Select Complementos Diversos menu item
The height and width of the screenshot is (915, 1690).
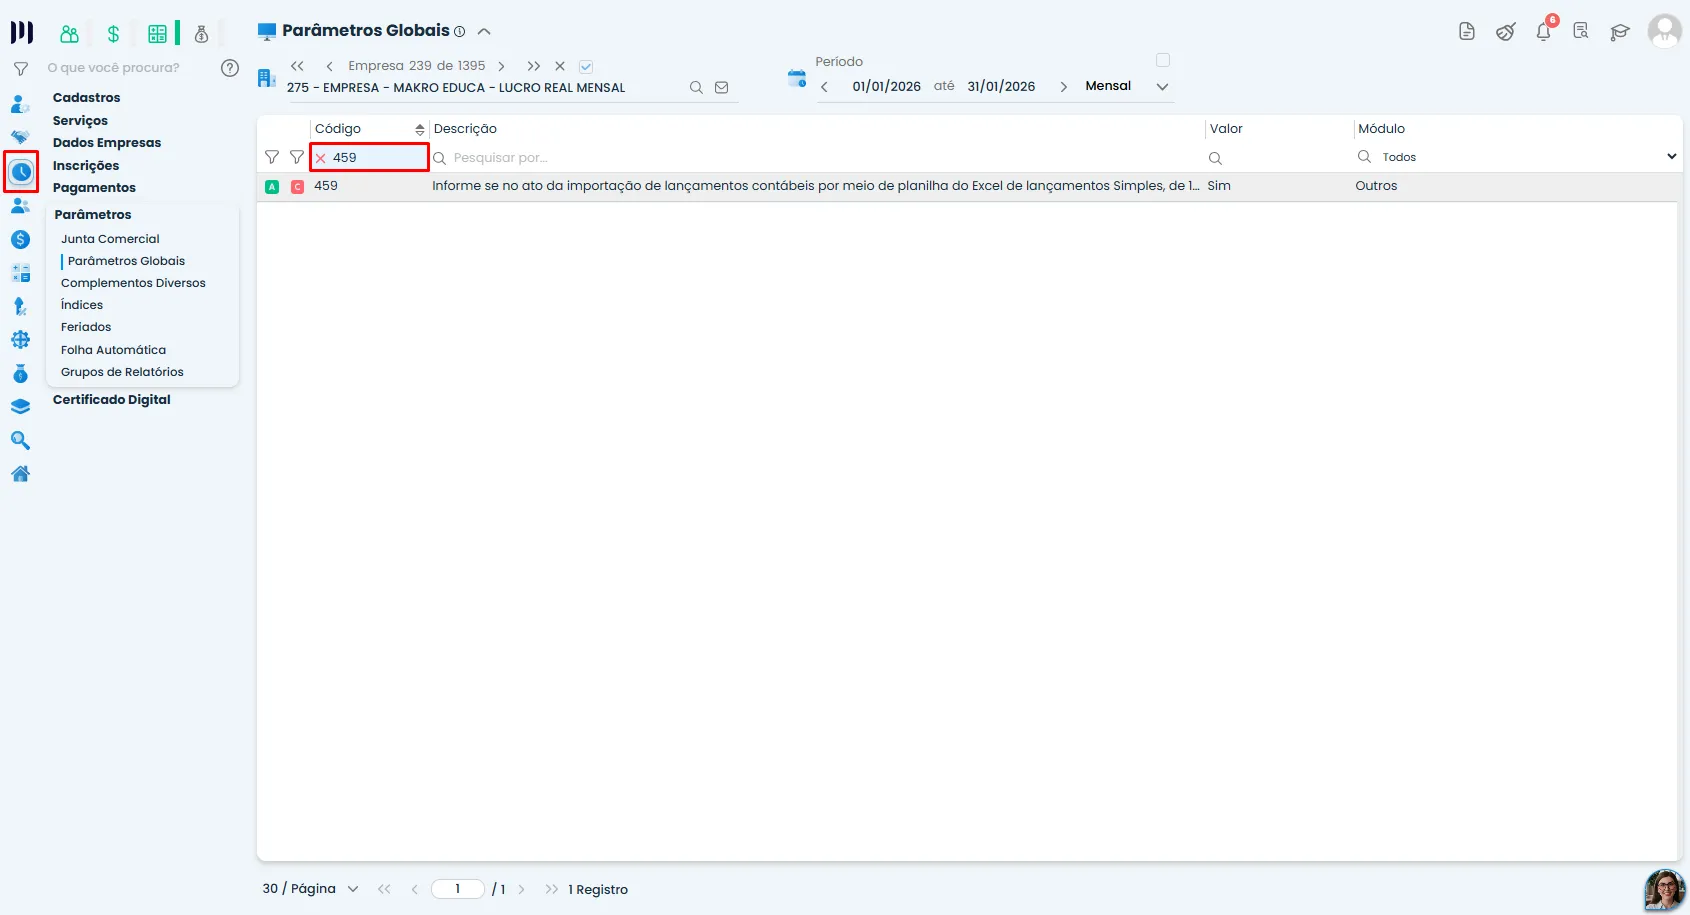click(x=133, y=283)
